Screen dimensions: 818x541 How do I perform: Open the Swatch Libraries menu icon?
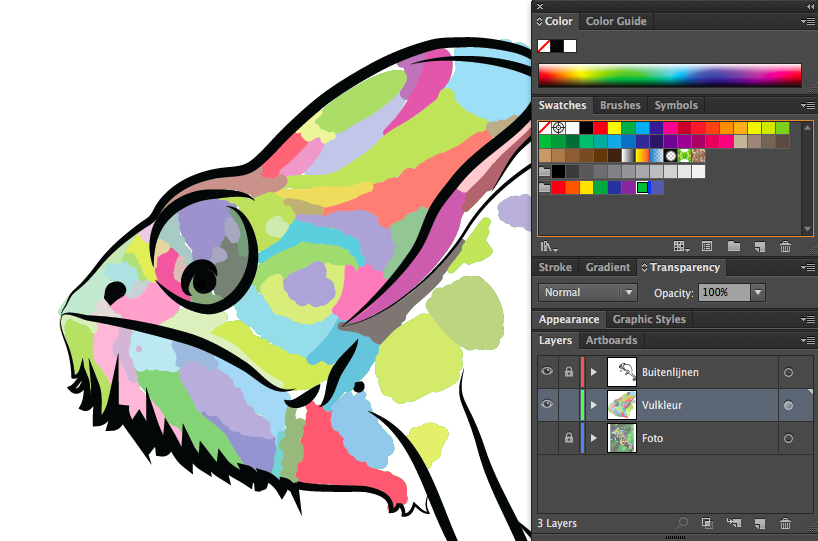click(548, 246)
